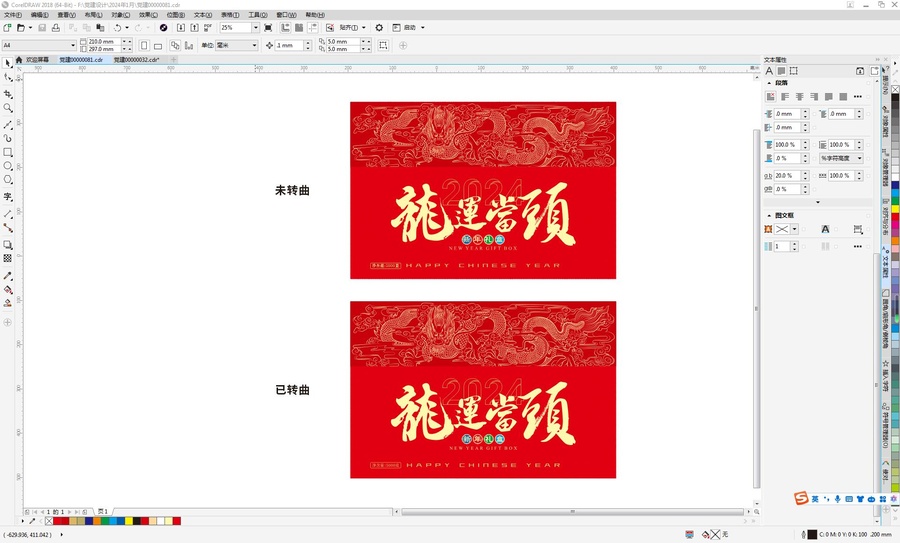900x543 pixels.
Task: Collapse the 段落 paragraph section
Action: coord(769,83)
